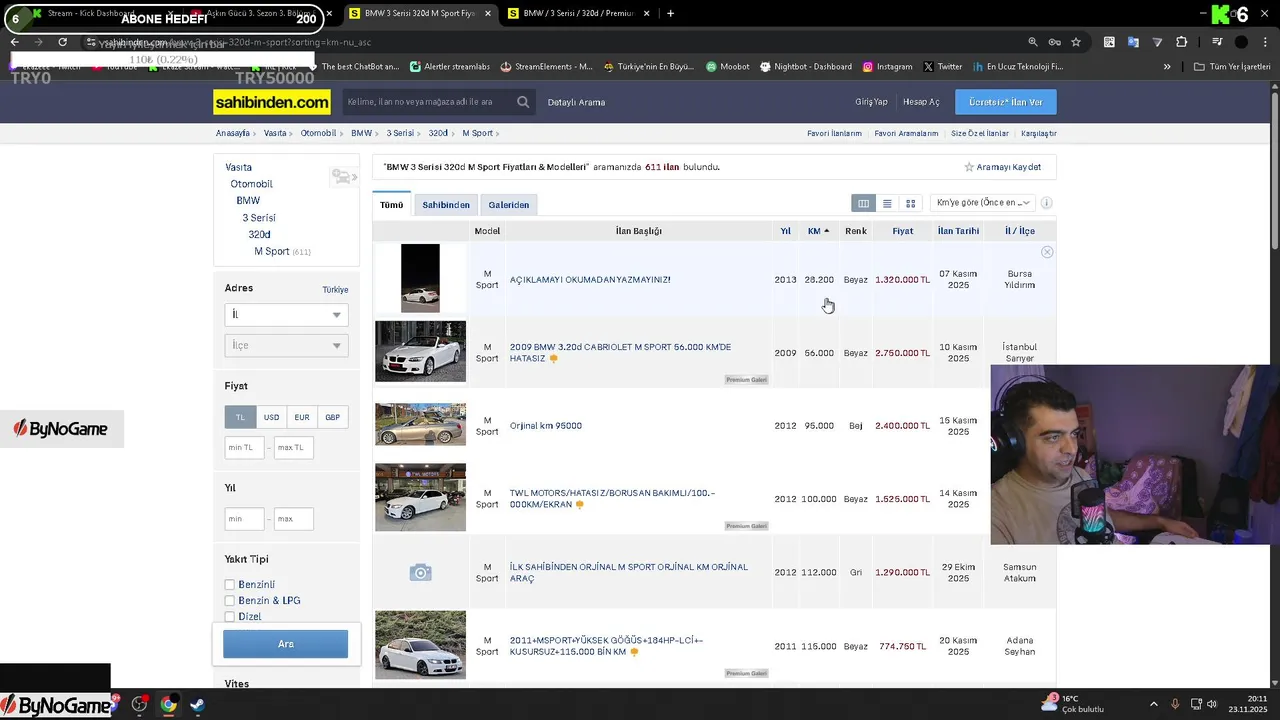This screenshot has width=1280, height=720.
Task: Click the search magnifier icon
Action: 523,102
